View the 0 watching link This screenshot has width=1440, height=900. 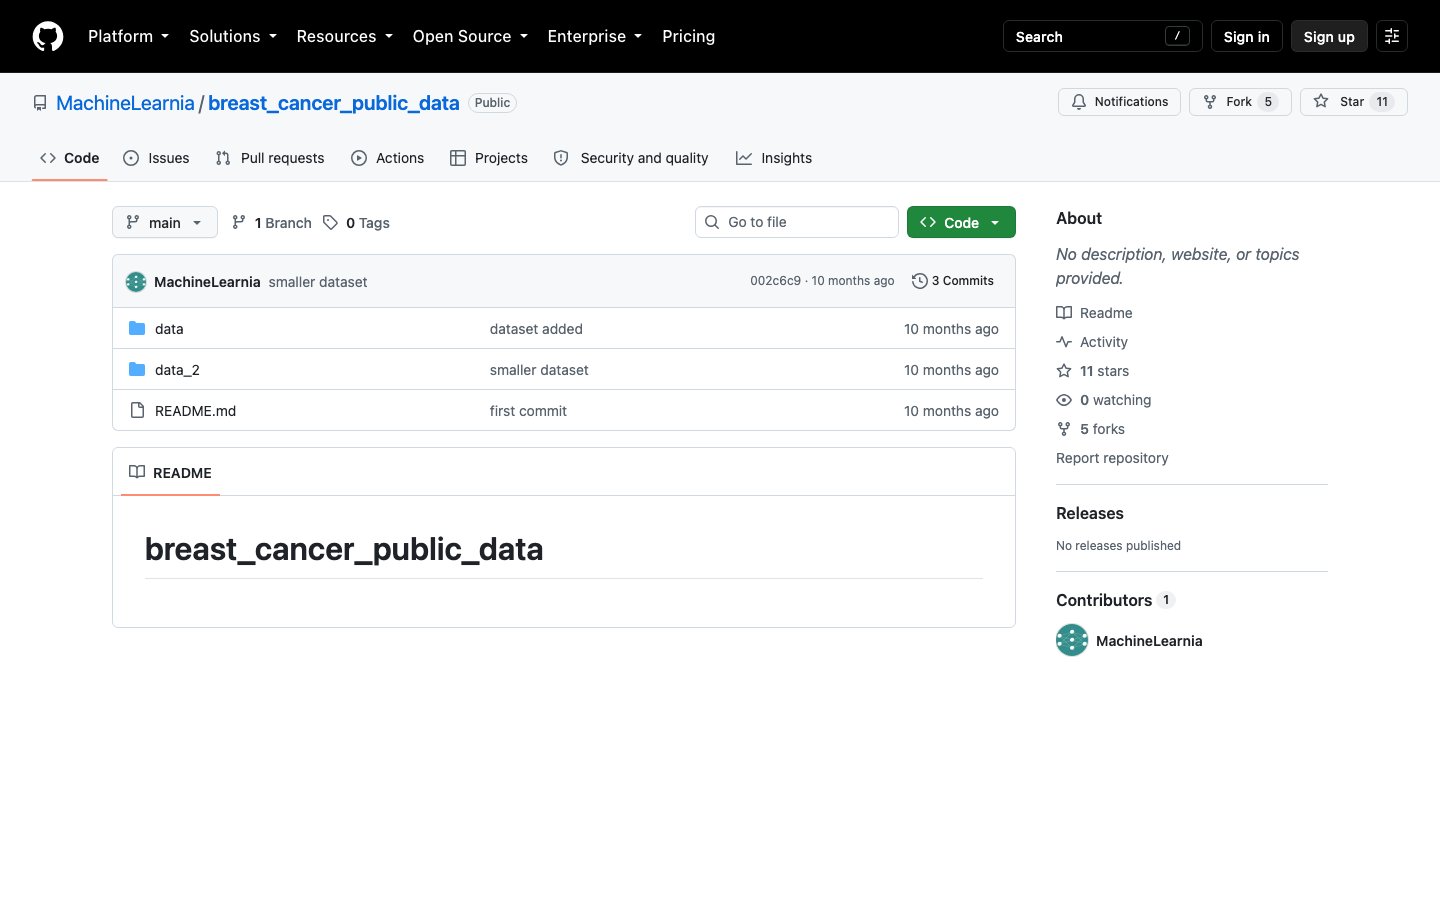1104,400
